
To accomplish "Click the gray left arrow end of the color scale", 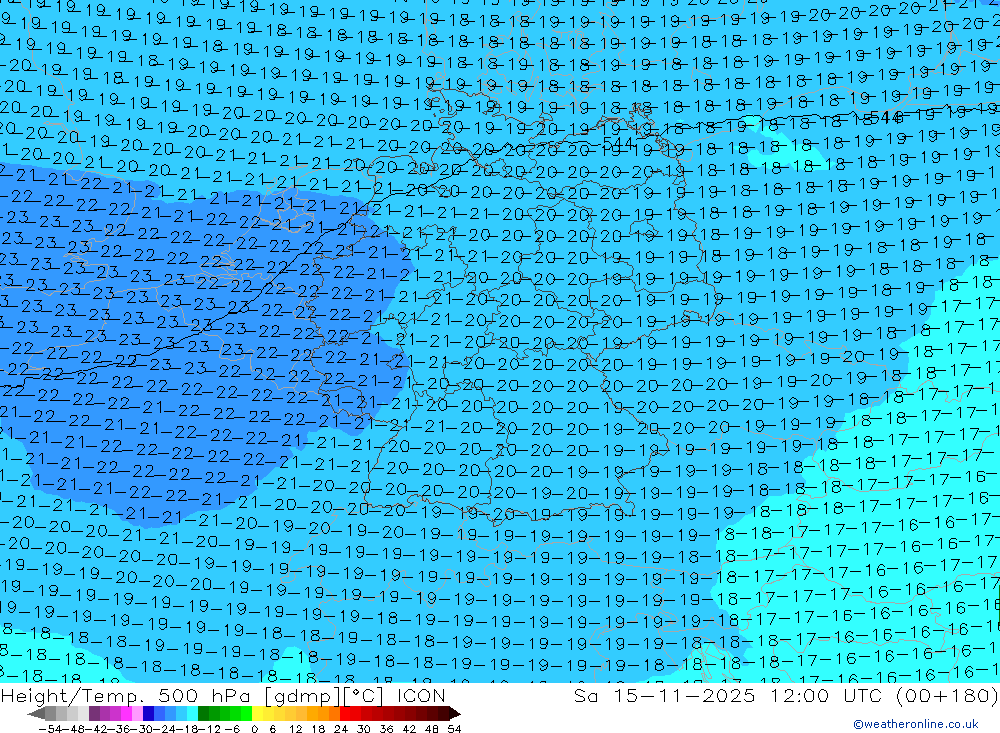I will pos(36,713).
